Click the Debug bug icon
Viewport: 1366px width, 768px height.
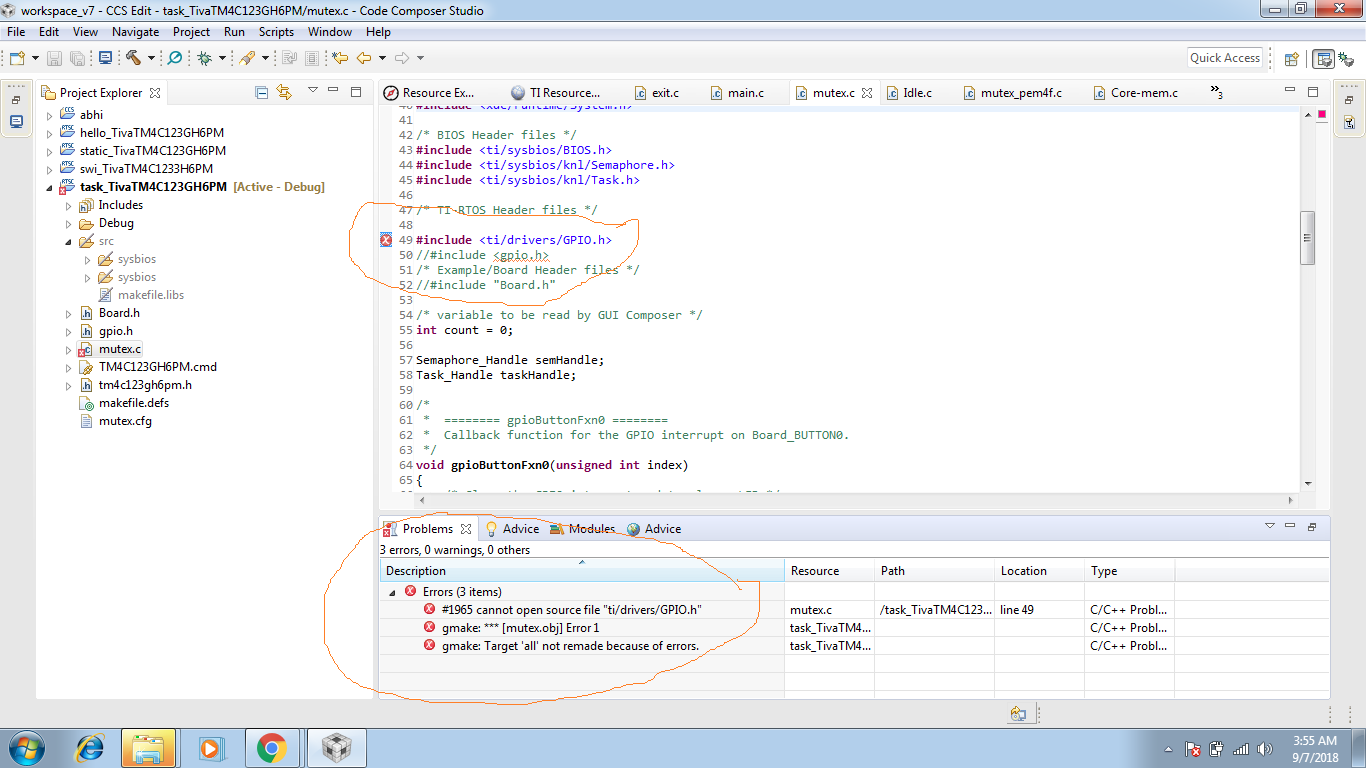[204, 58]
